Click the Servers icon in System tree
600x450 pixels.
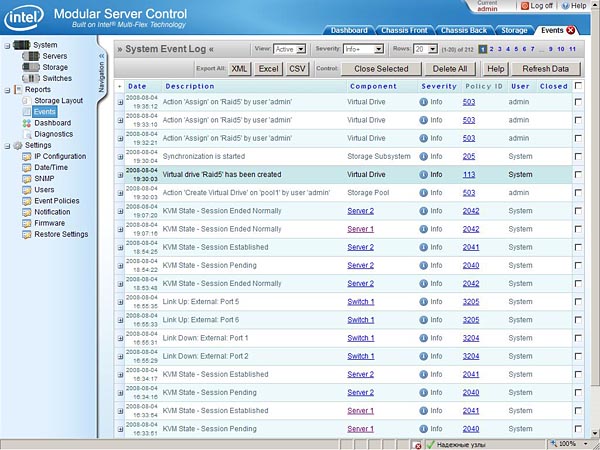pos(30,56)
